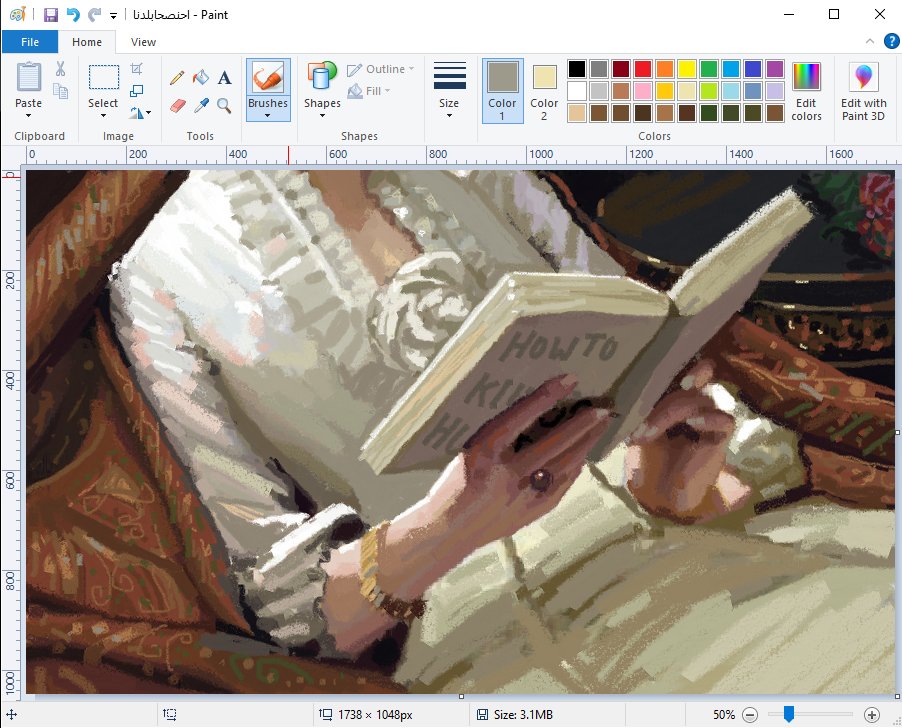Pick the turquoise blue color swatch
This screenshot has width=902, height=728.
[731, 69]
